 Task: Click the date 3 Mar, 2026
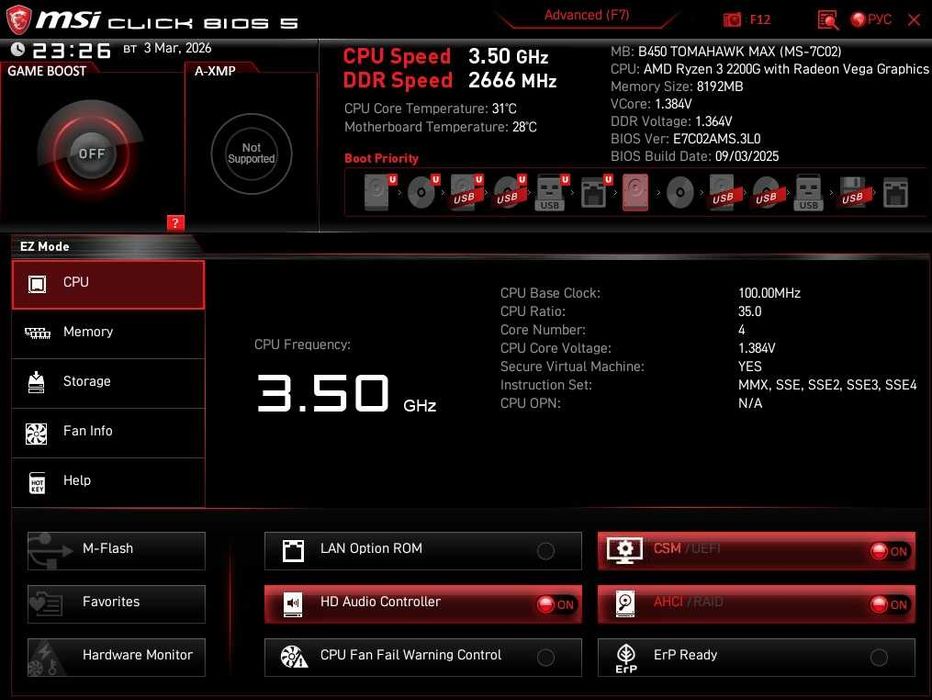(177, 48)
